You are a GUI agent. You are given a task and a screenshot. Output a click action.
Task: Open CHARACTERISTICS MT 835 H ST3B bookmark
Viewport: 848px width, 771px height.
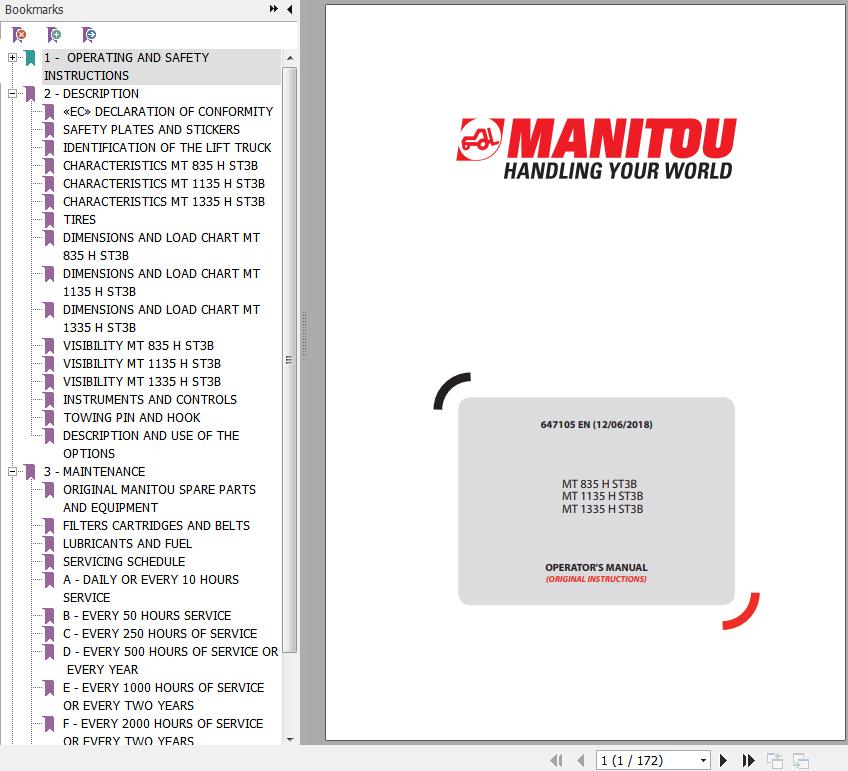tap(161, 165)
